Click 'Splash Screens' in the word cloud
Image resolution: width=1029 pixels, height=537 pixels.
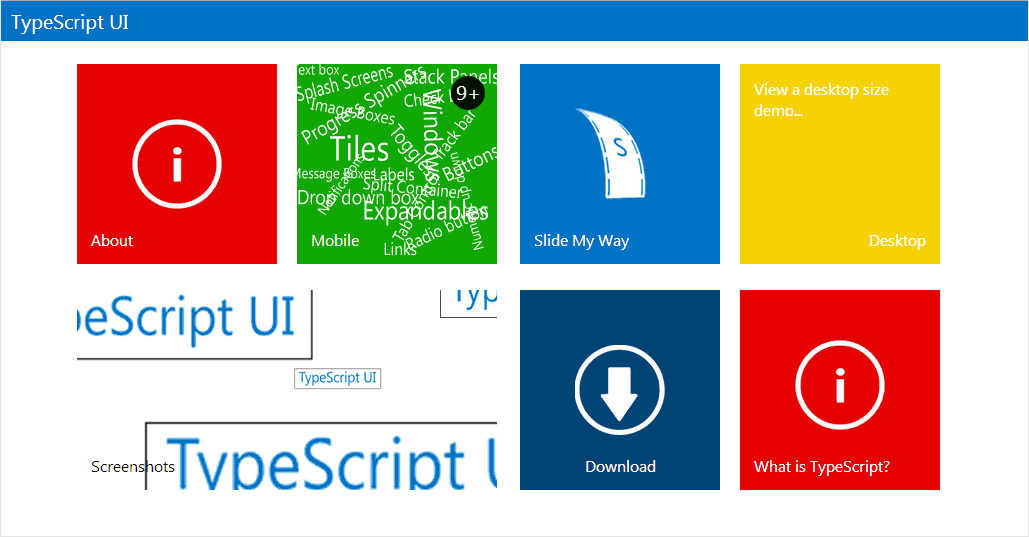[x=345, y=84]
